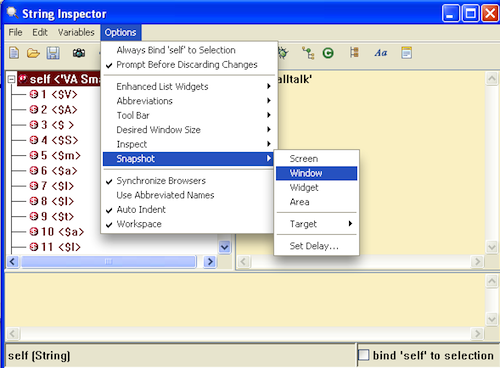The height and width of the screenshot is (368, 500).
Task: Select tree item 8 <$l>
Action: [x=57, y=201]
